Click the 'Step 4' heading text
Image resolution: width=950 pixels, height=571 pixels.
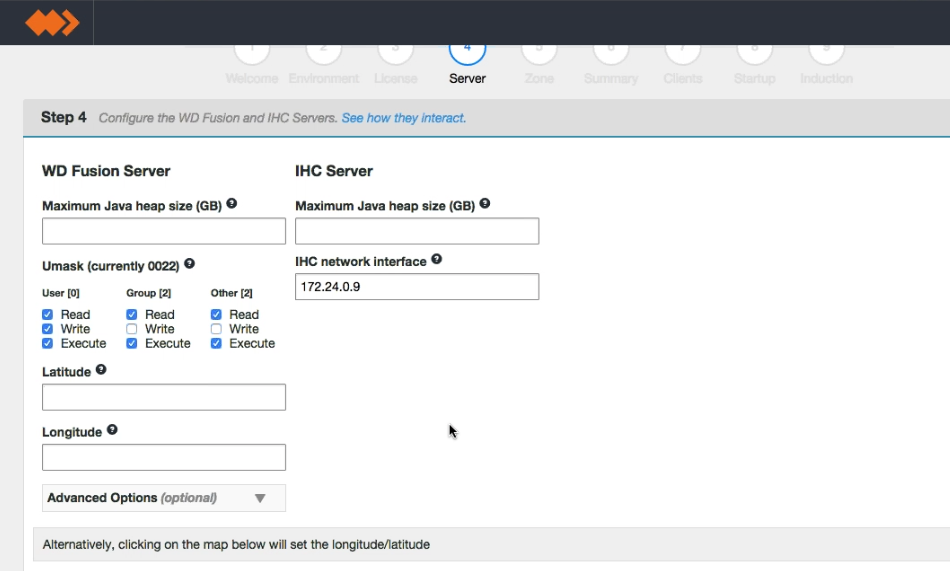(x=64, y=117)
